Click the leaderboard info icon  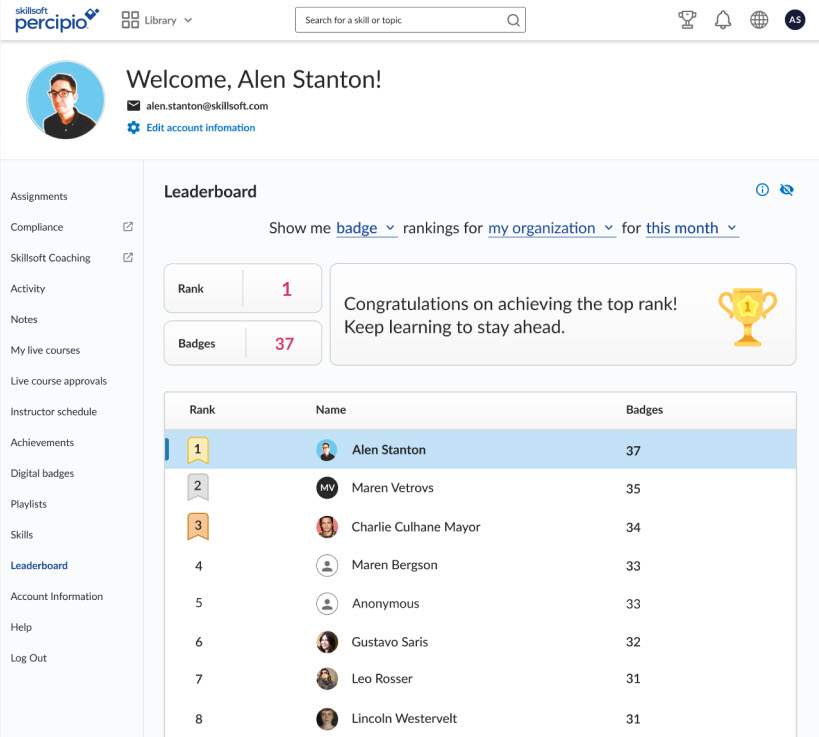762,190
